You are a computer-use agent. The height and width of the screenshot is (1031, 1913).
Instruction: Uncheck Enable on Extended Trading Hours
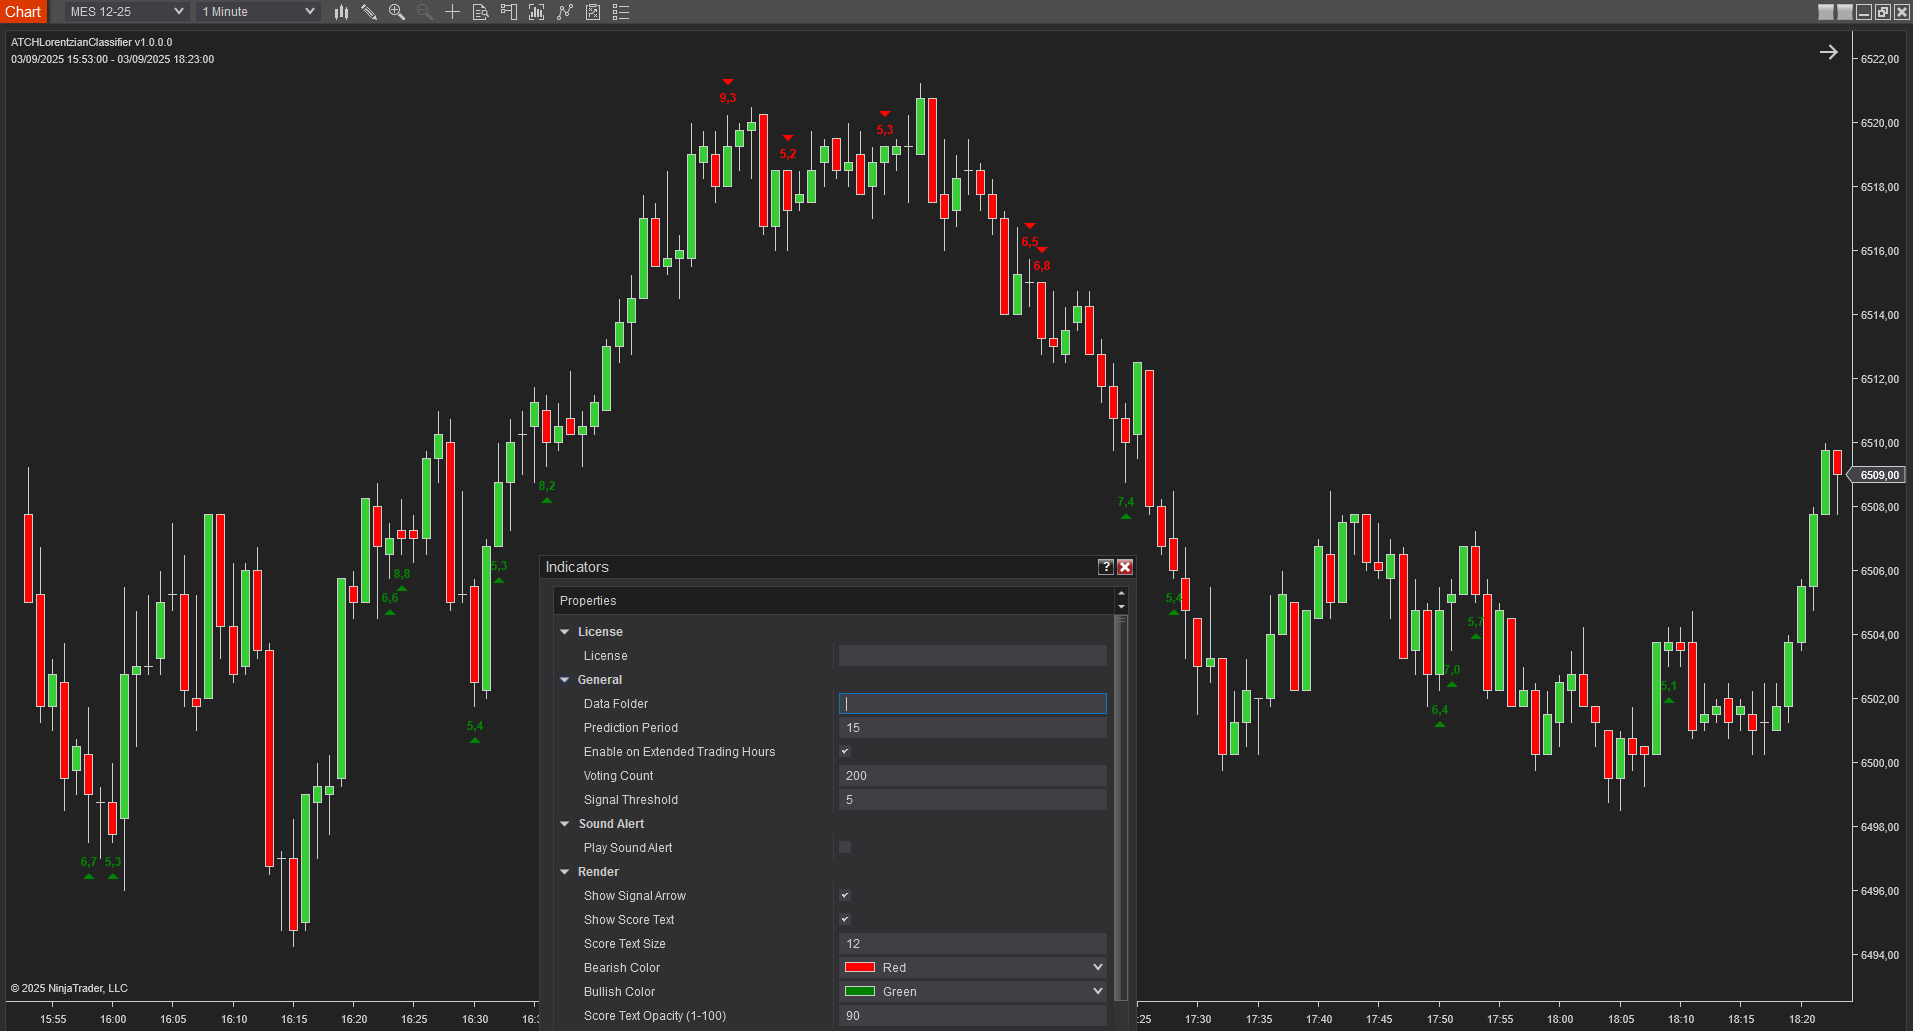click(845, 751)
